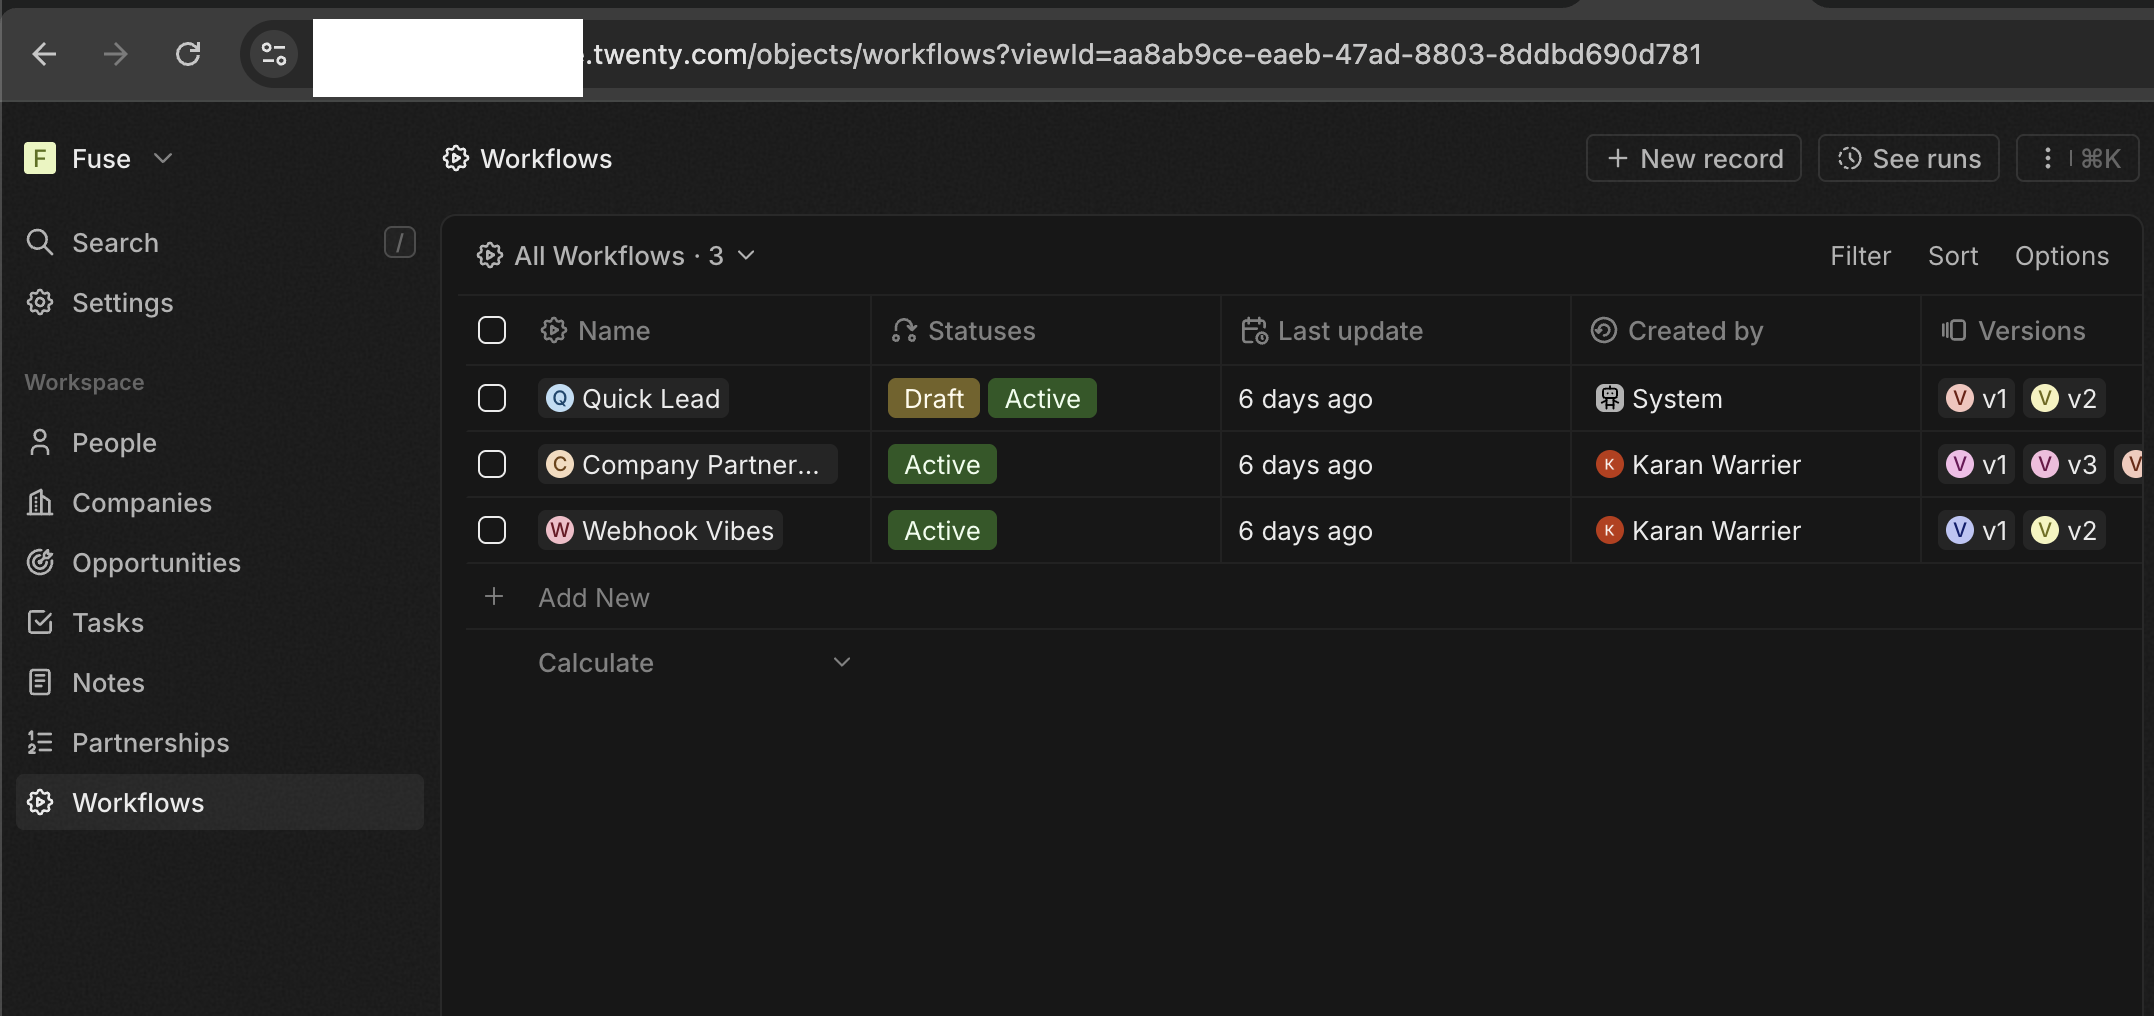Click the Draft status tag on Quick Lead
Screen dimensions: 2154x1016
pyautogui.click(x=933, y=398)
